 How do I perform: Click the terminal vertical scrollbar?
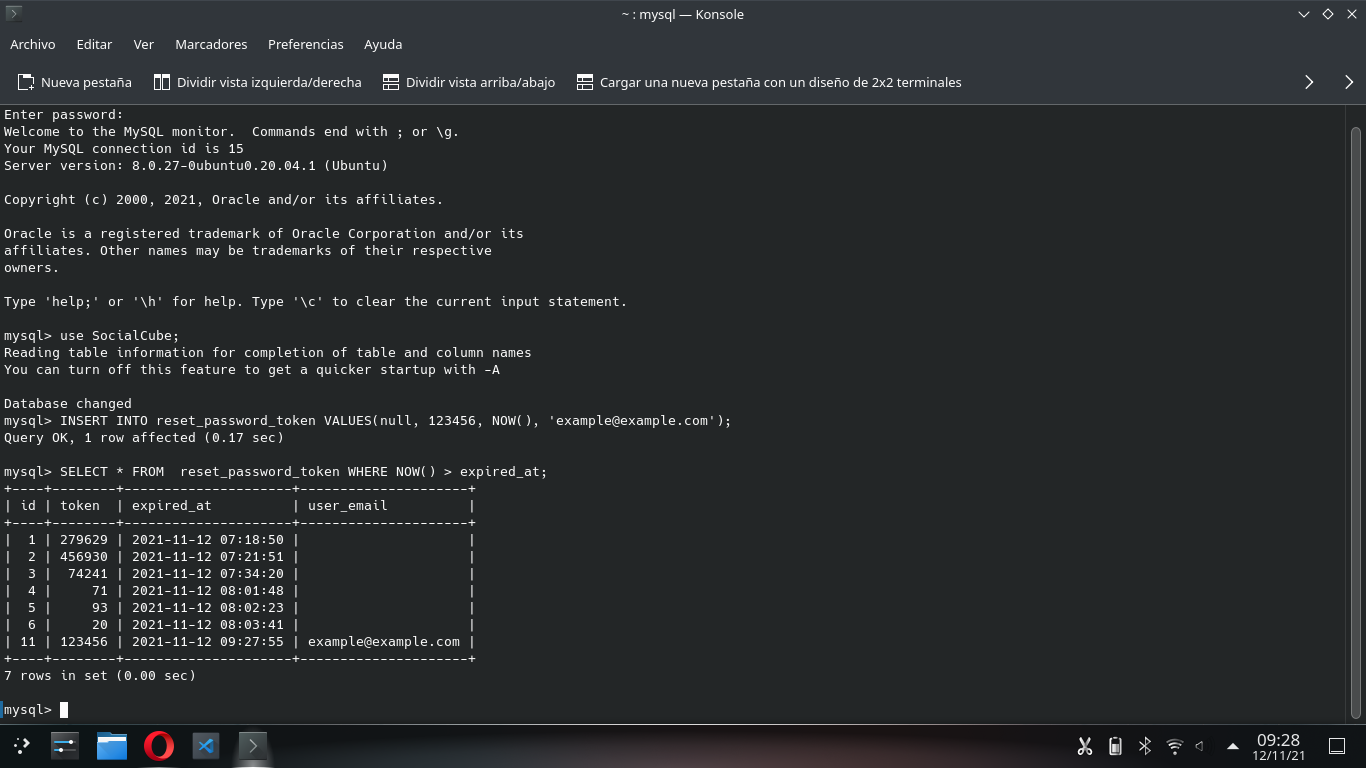1356,422
